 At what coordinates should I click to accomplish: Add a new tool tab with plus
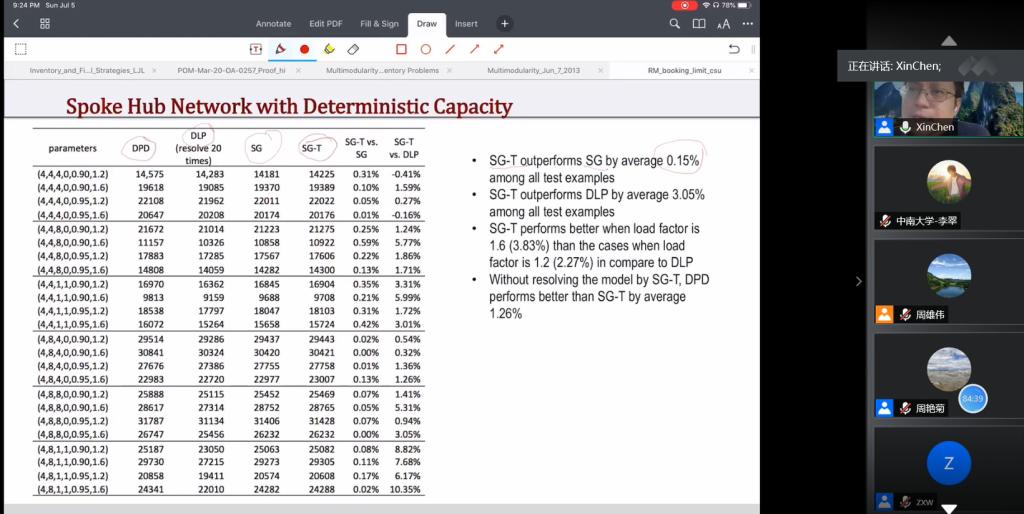point(504,23)
